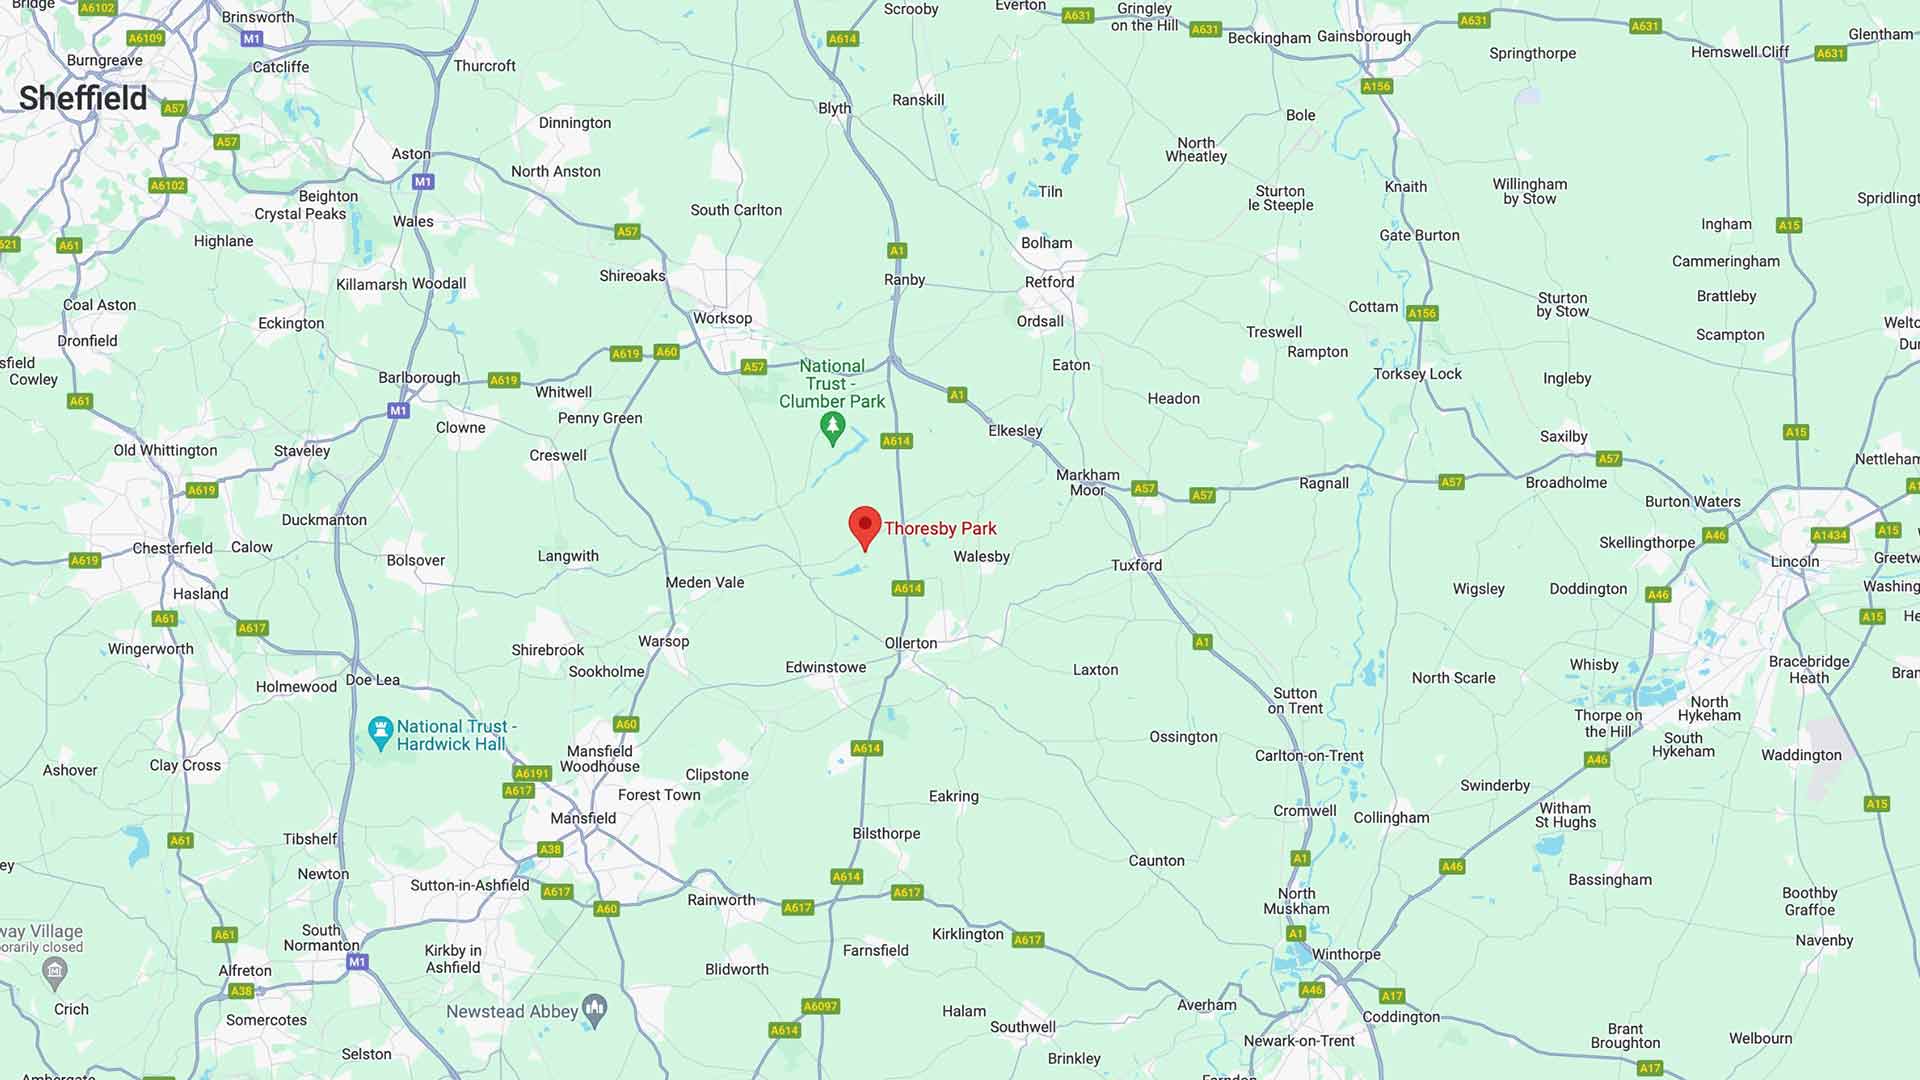This screenshot has width=1920, height=1080.
Task: Click the Mansfield town label
Action: click(x=583, y=818)
